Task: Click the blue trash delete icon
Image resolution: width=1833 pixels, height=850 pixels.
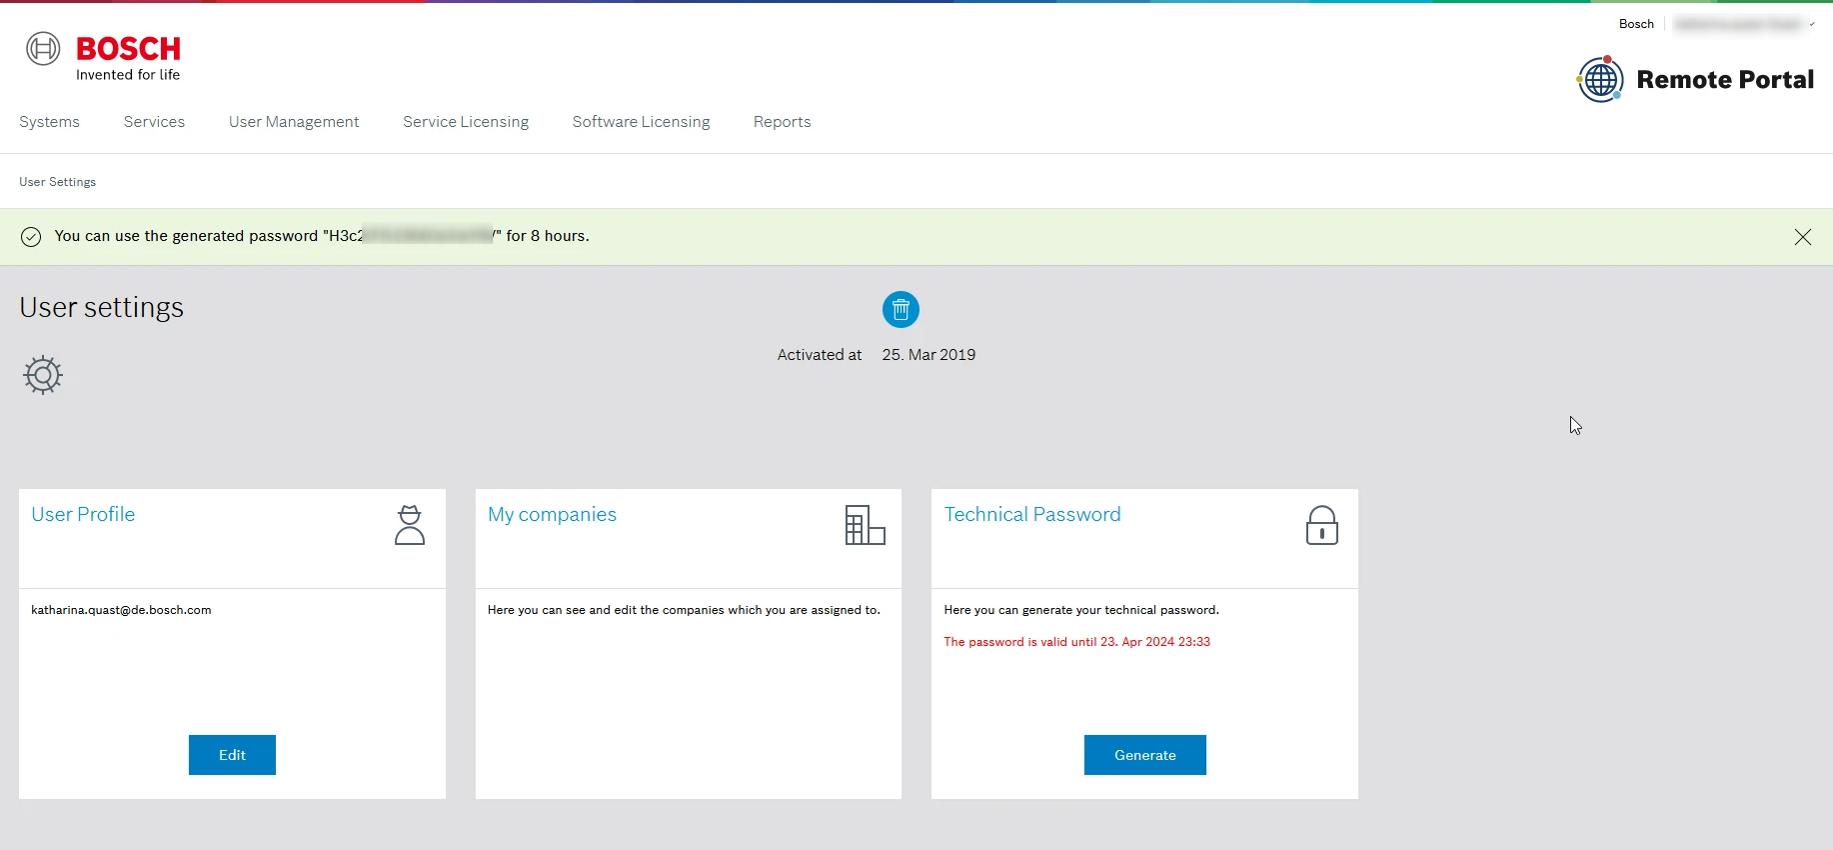Action: click(x=900, y=310)
